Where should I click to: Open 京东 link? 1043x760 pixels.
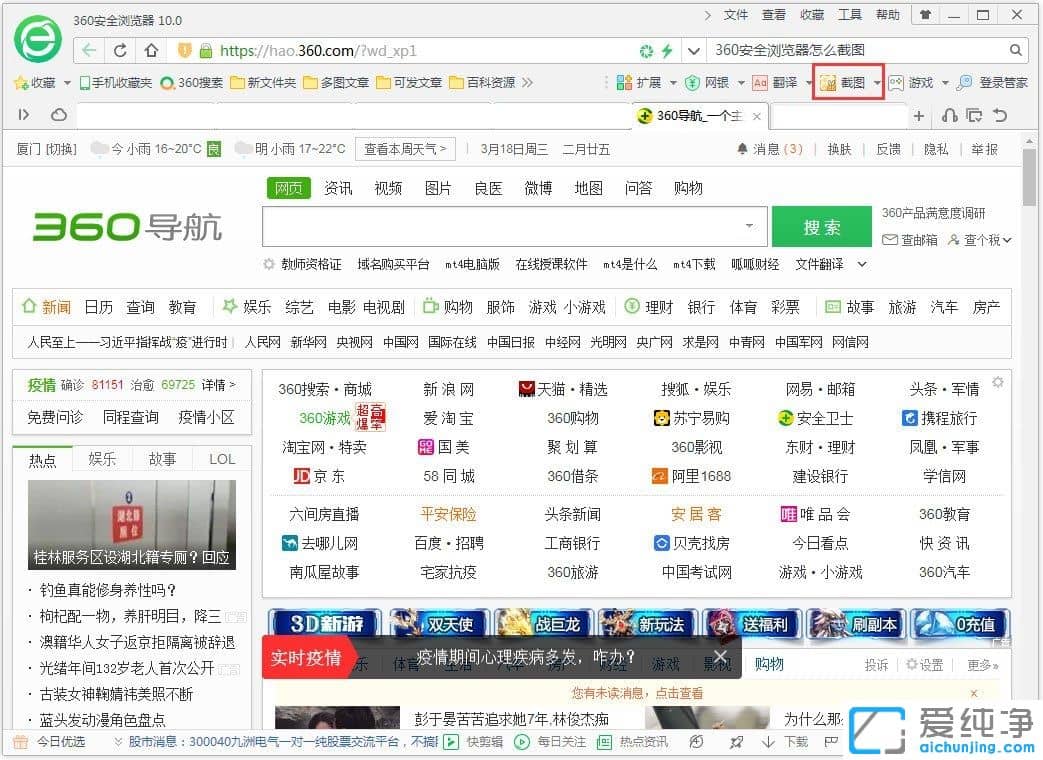tap(319, 476)
